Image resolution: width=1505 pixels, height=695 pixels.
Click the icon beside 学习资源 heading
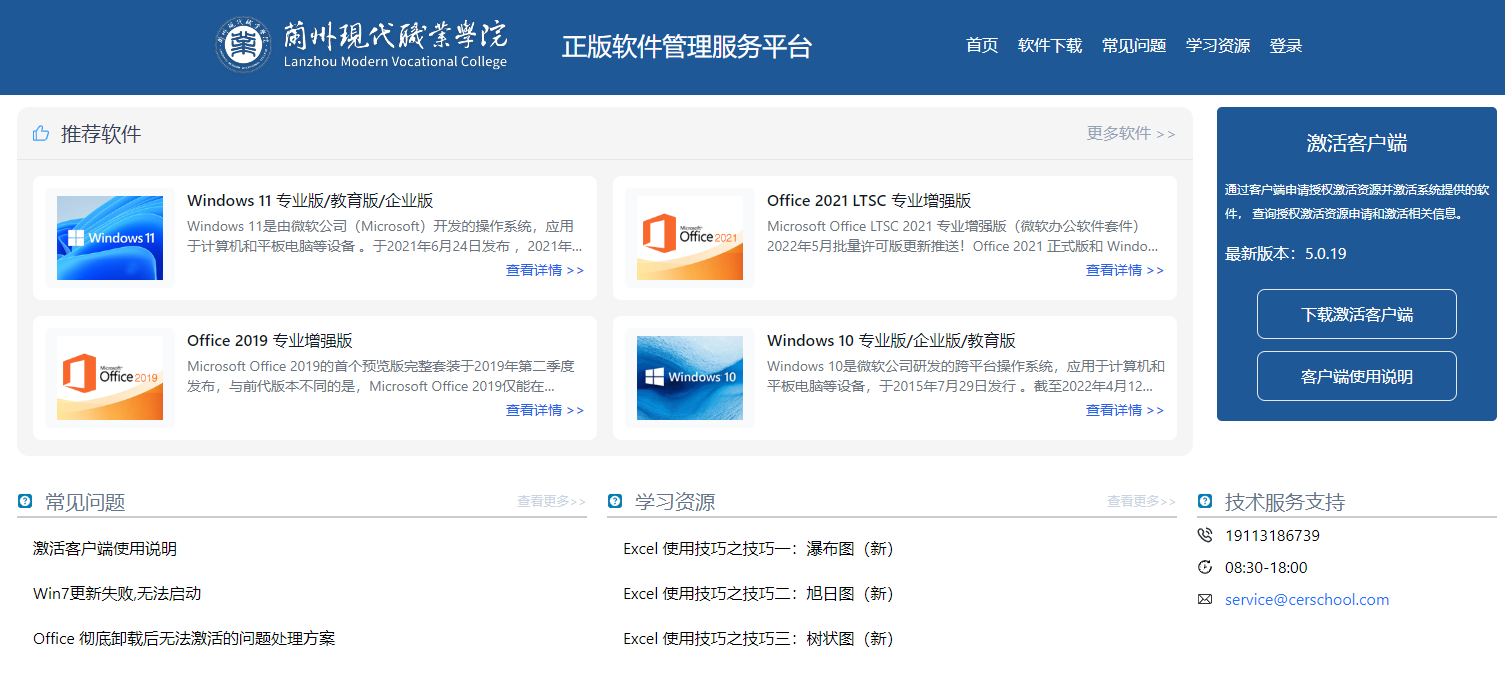coord(615,501)
